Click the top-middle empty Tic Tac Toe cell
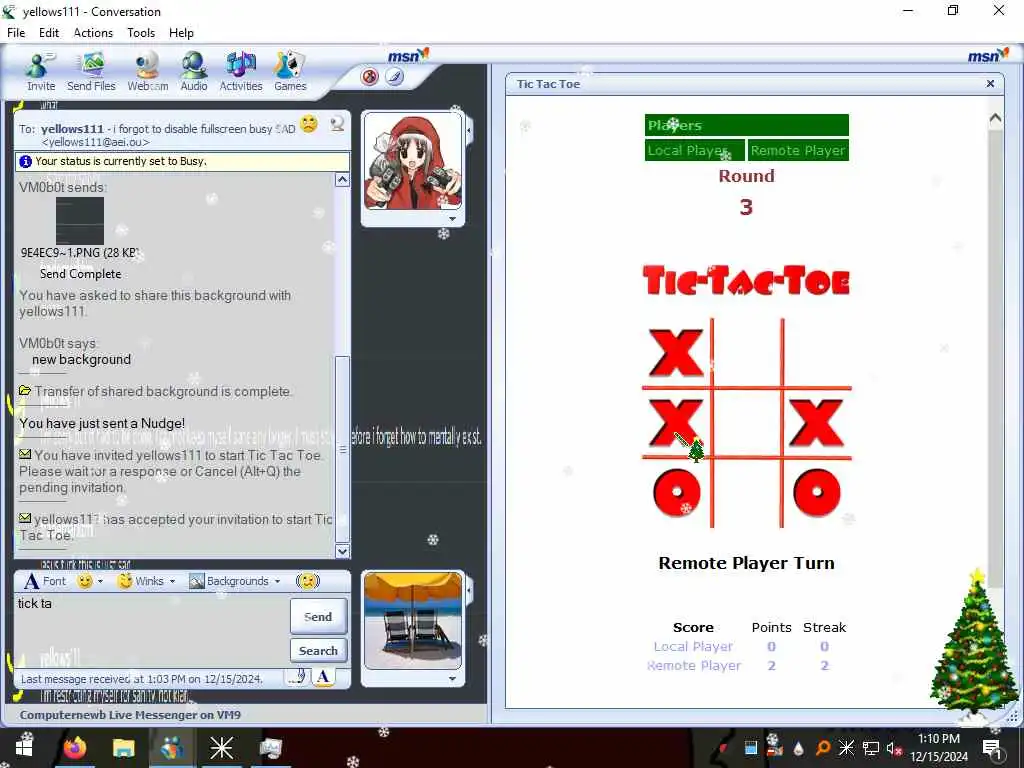The width and height of the screenshot is (1024, 768). coord(746,353)
